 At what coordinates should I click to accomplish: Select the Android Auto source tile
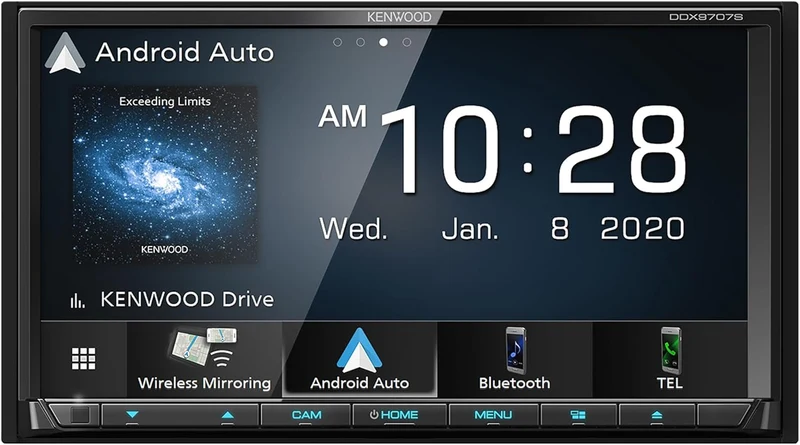360,359
